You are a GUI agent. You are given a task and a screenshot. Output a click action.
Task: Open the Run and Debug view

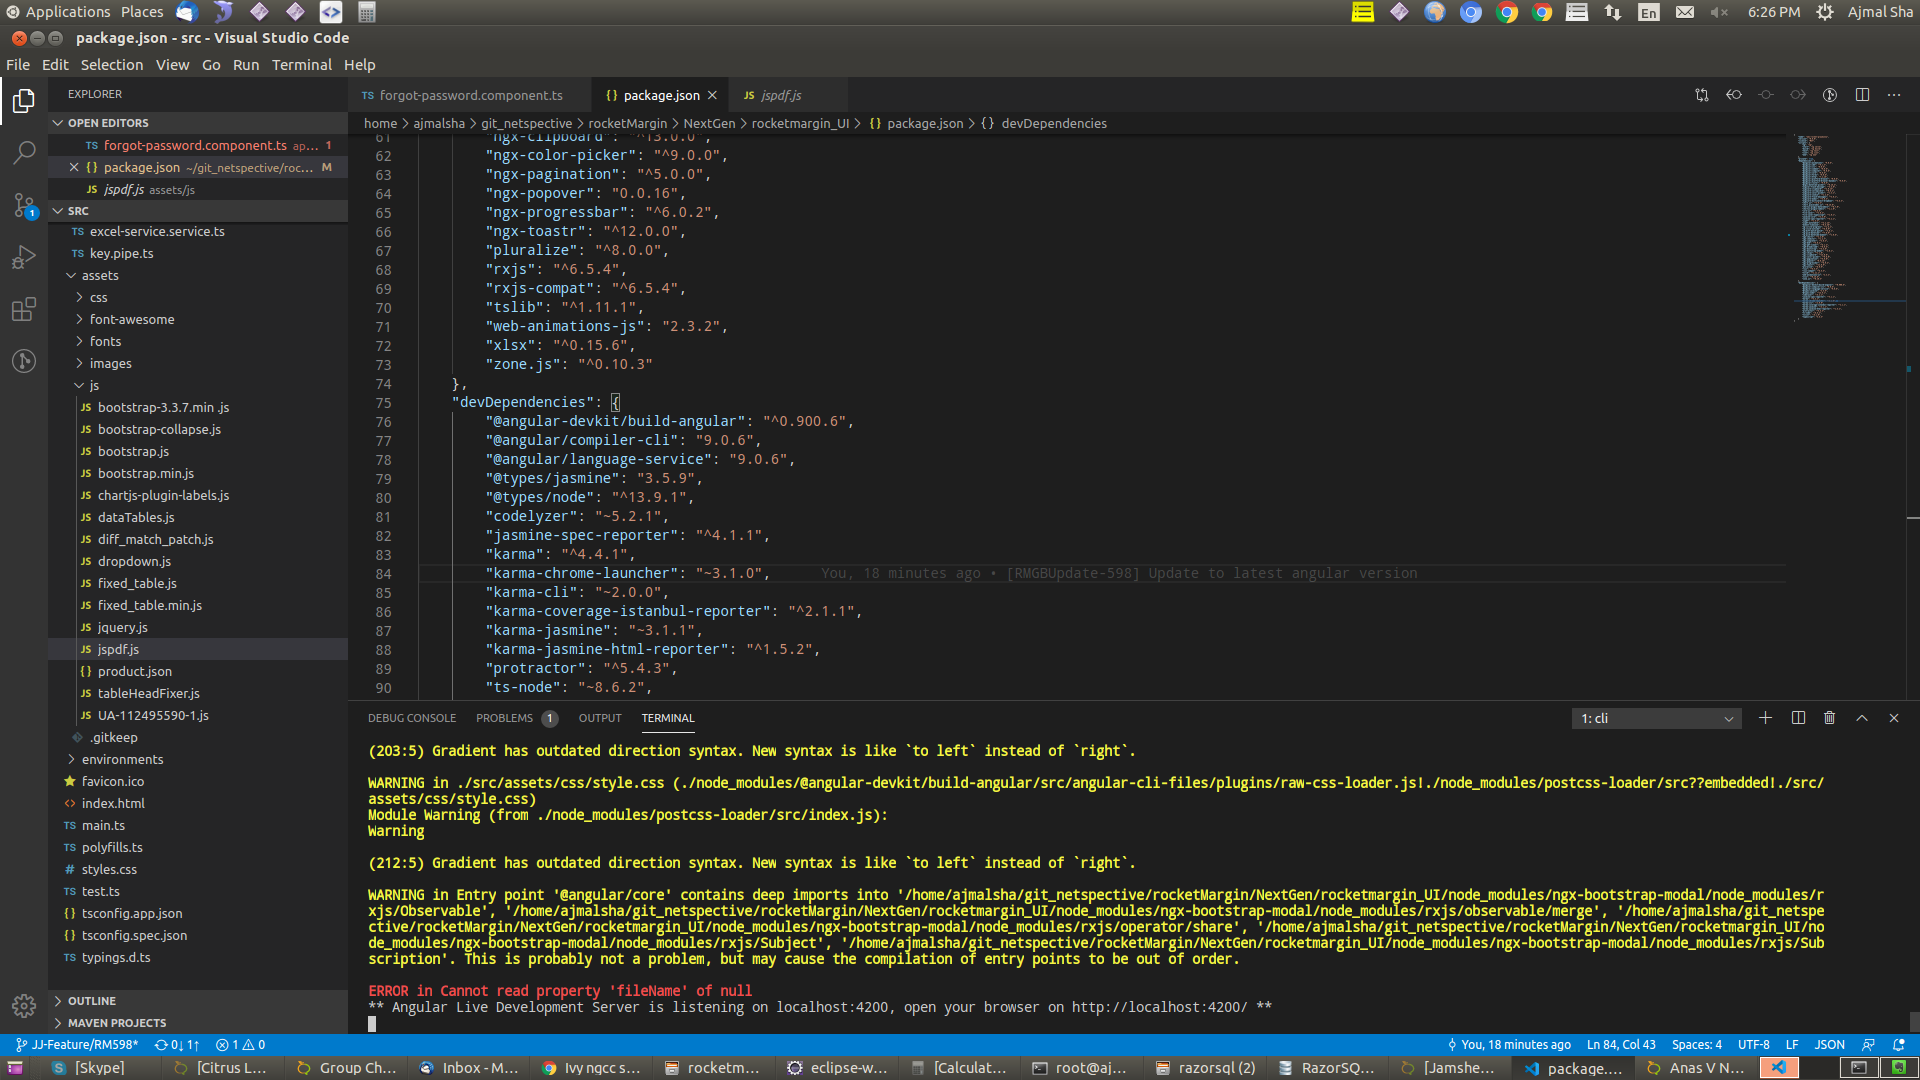coord(24,257)
